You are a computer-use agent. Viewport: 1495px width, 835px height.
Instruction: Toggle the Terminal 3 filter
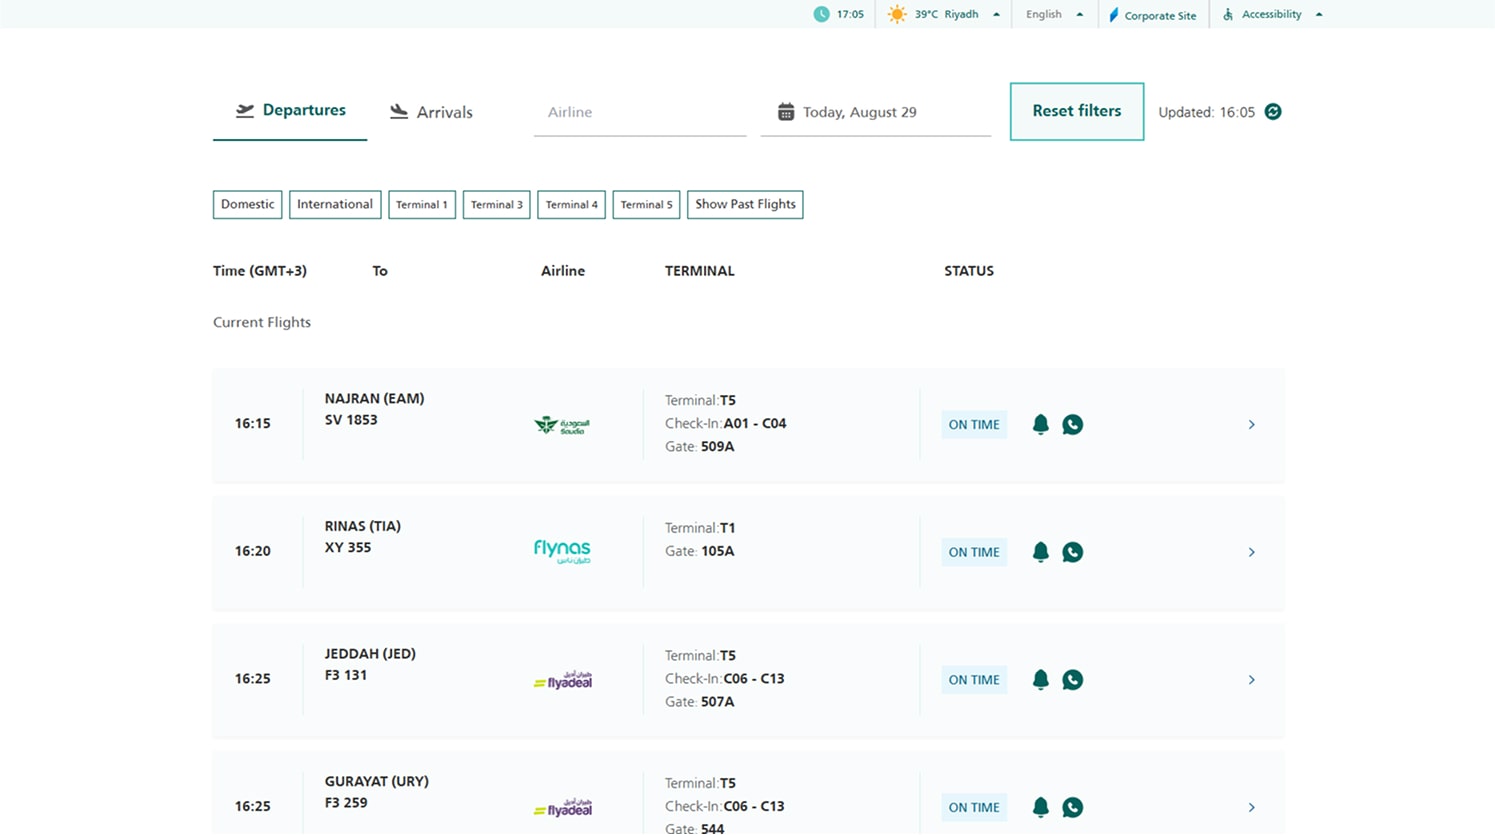(x=497, y=204)
